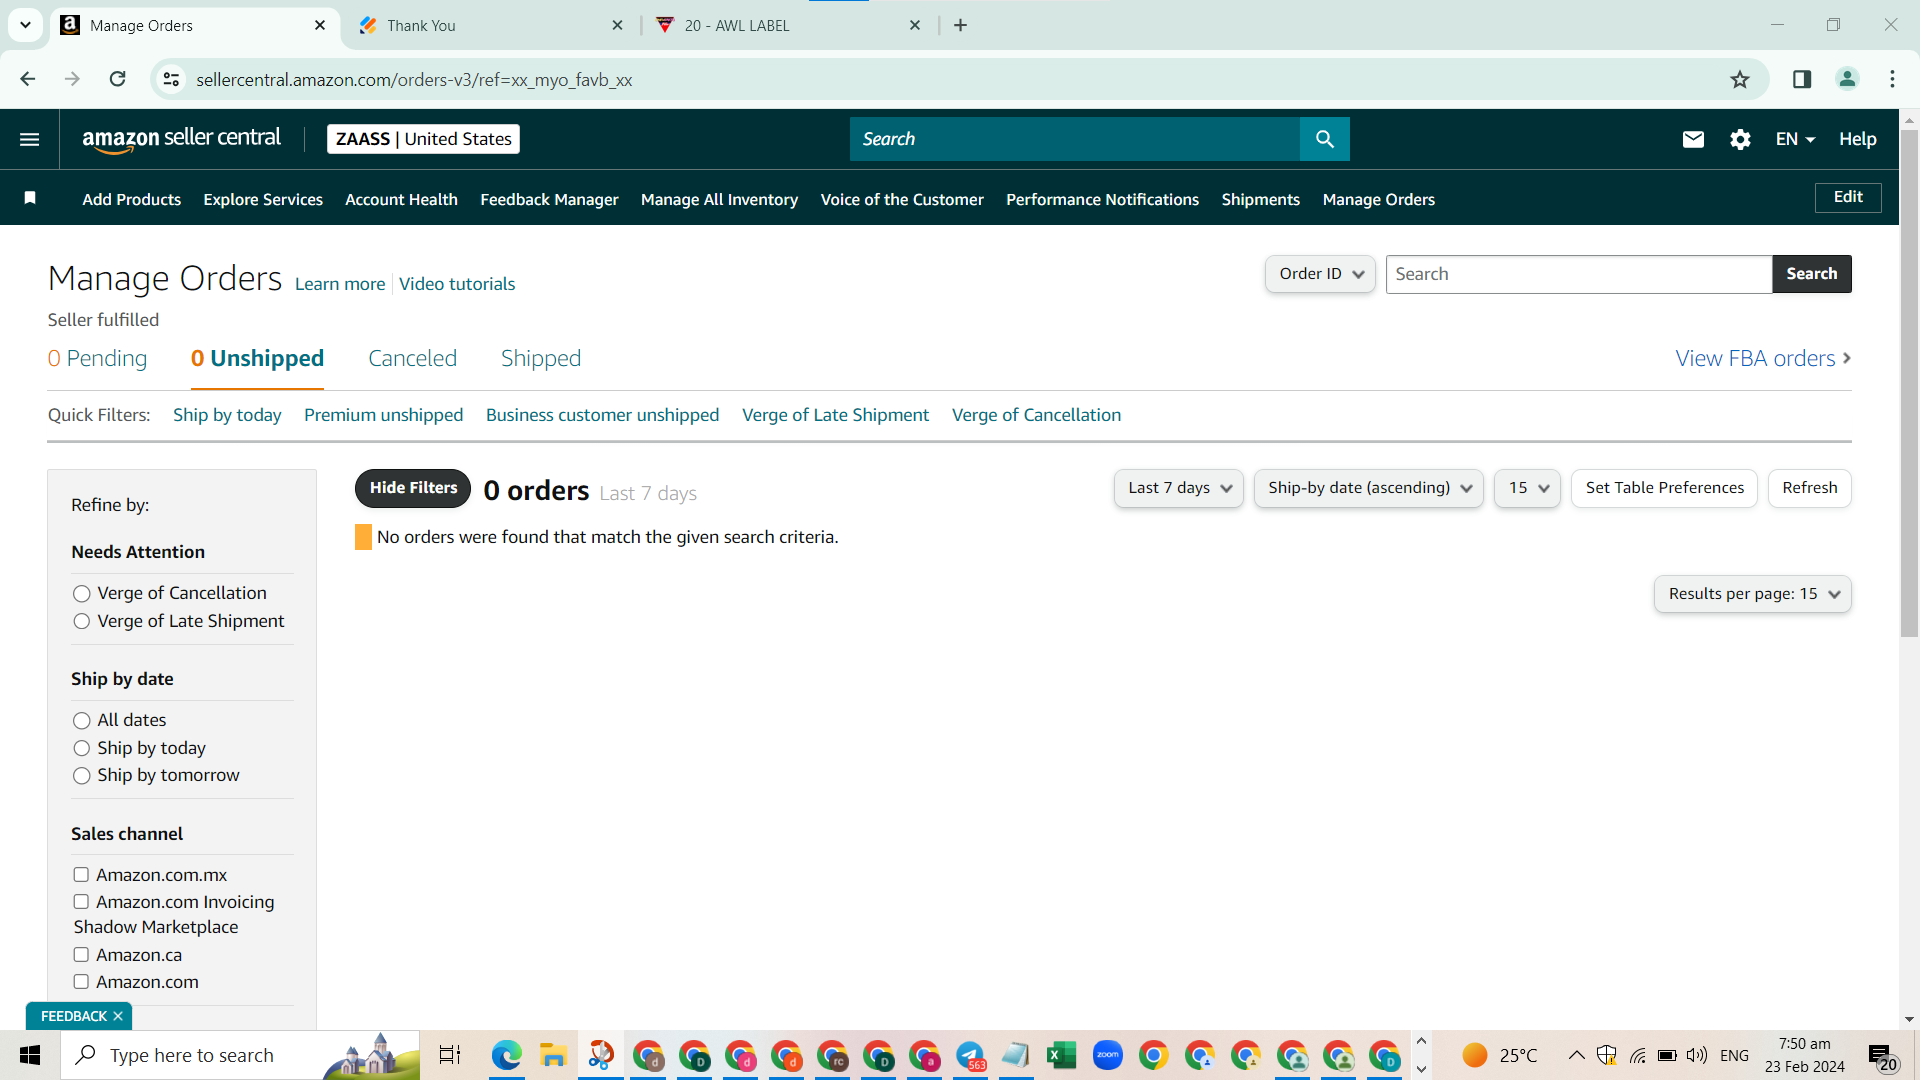Click the Refresh orders button

[1810, 488]
